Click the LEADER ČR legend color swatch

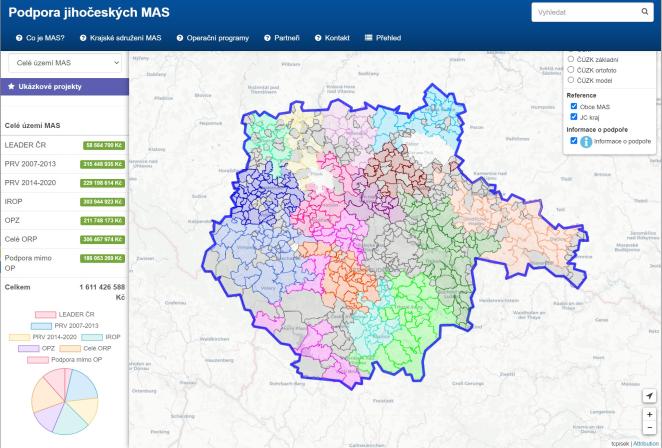click(45, 315)
